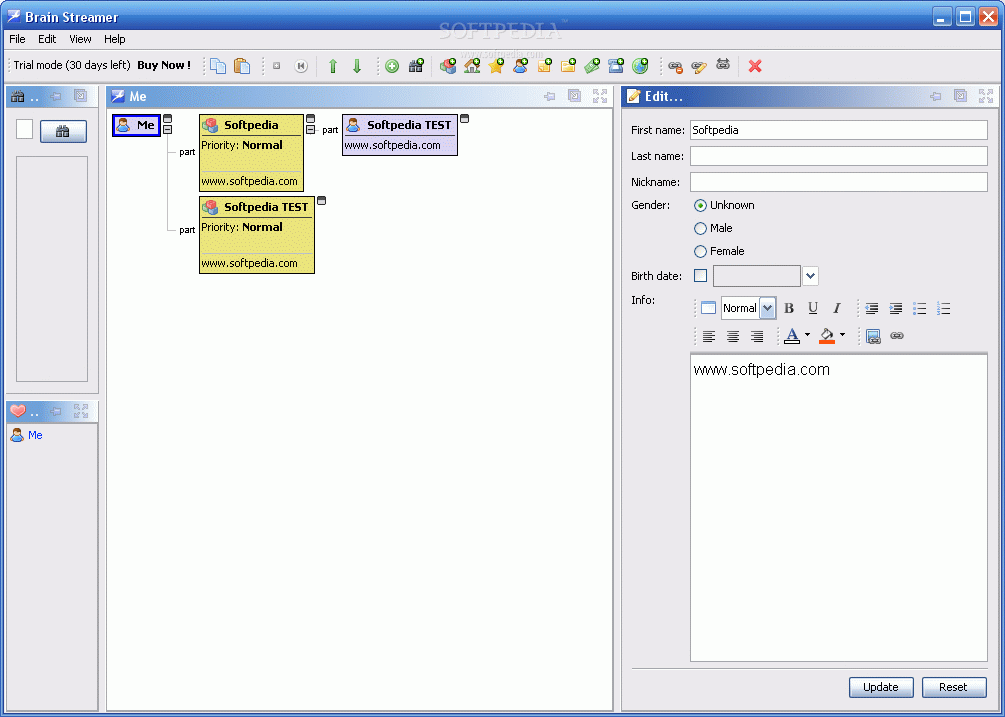Apply font color with the A icon

[x=792, y=336]
